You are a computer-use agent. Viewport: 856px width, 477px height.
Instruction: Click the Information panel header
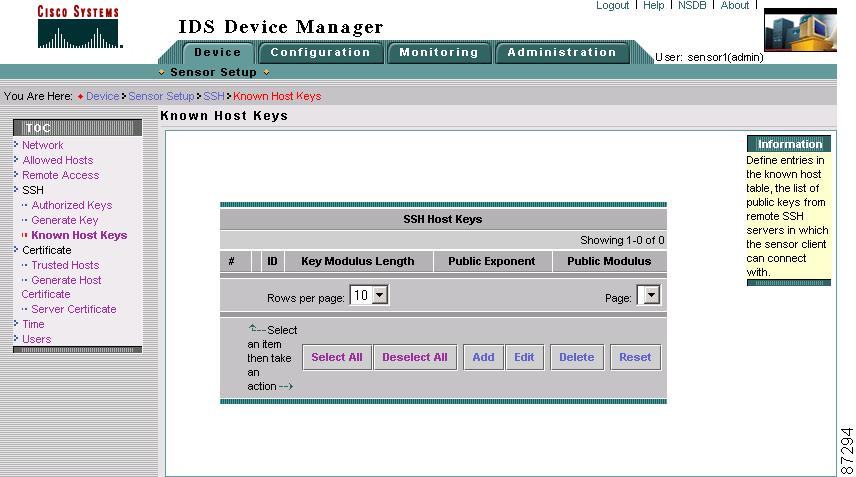tap(789, 144)
